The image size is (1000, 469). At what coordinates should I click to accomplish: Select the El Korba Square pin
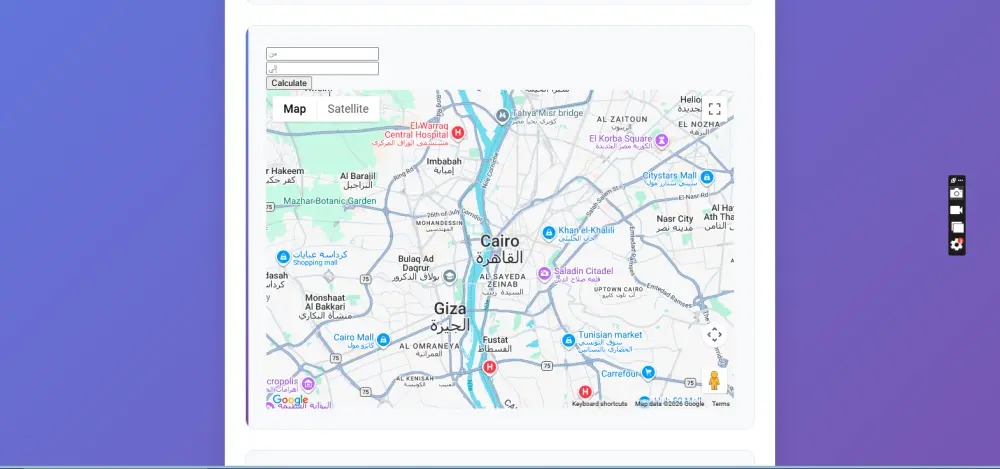(x=662, y=140)
